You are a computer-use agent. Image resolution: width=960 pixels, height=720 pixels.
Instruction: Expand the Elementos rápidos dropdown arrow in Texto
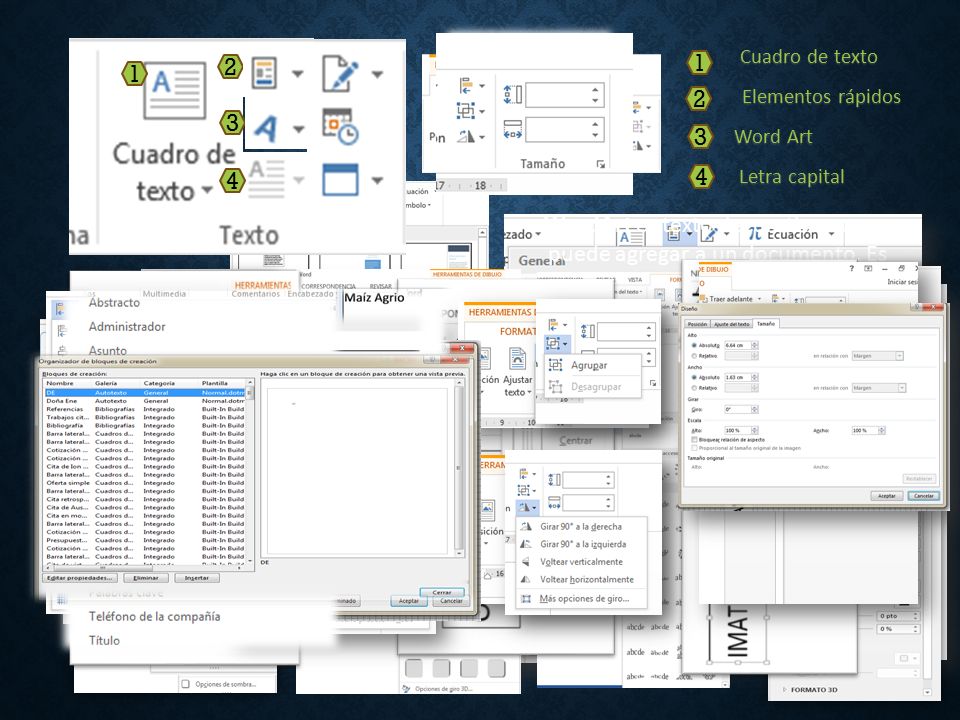298,74
